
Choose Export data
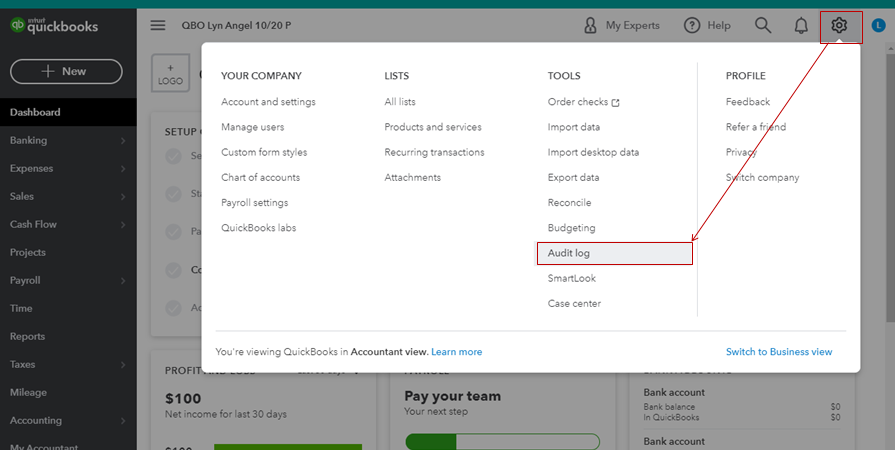(573, 177)
